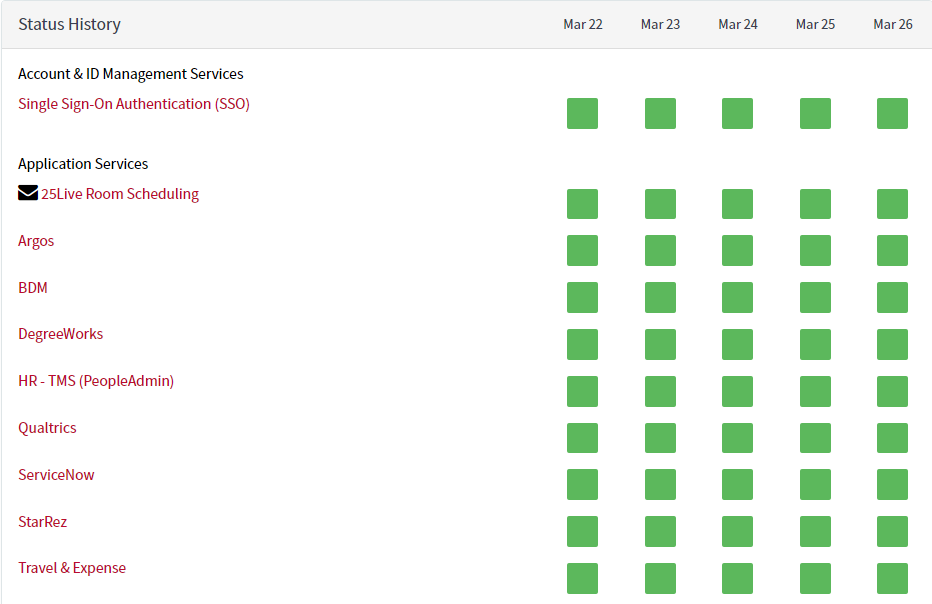Open the ServiceNow service link
932x604 pixels.
coord(56,475)
